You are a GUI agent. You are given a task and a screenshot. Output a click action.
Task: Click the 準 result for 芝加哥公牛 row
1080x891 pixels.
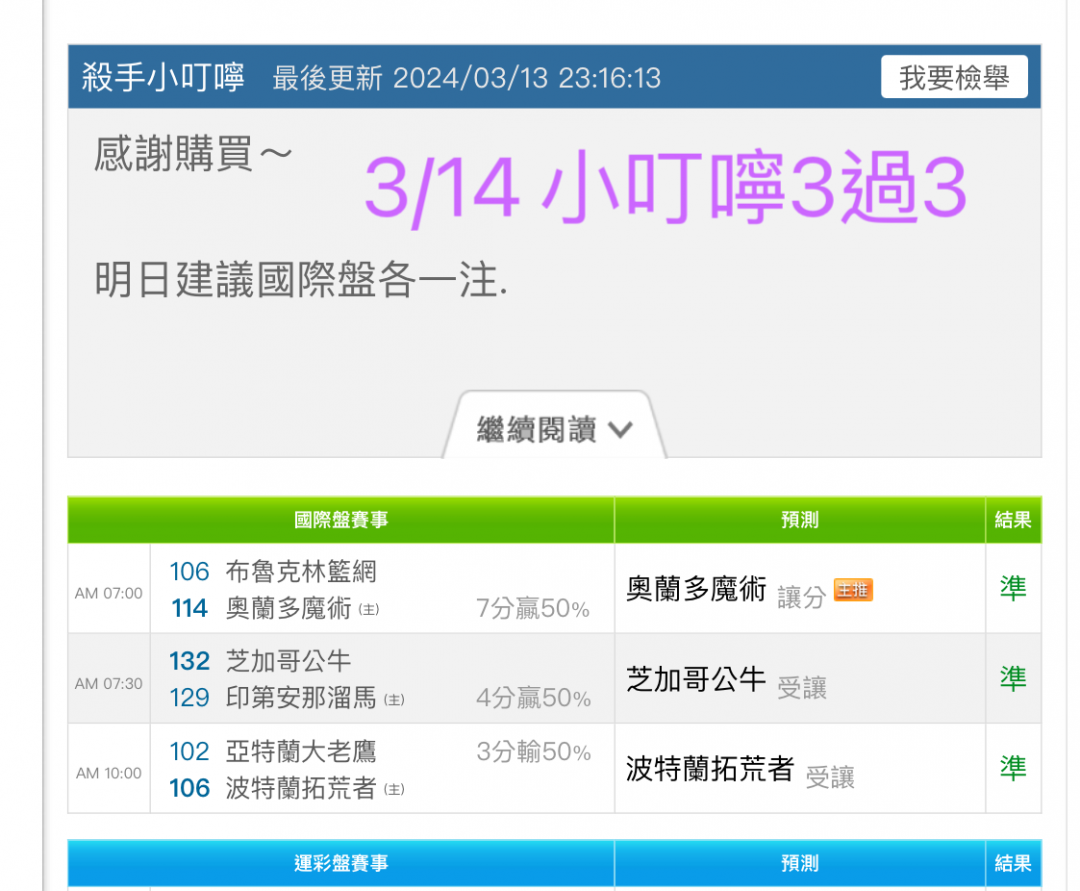(1013, 679)
